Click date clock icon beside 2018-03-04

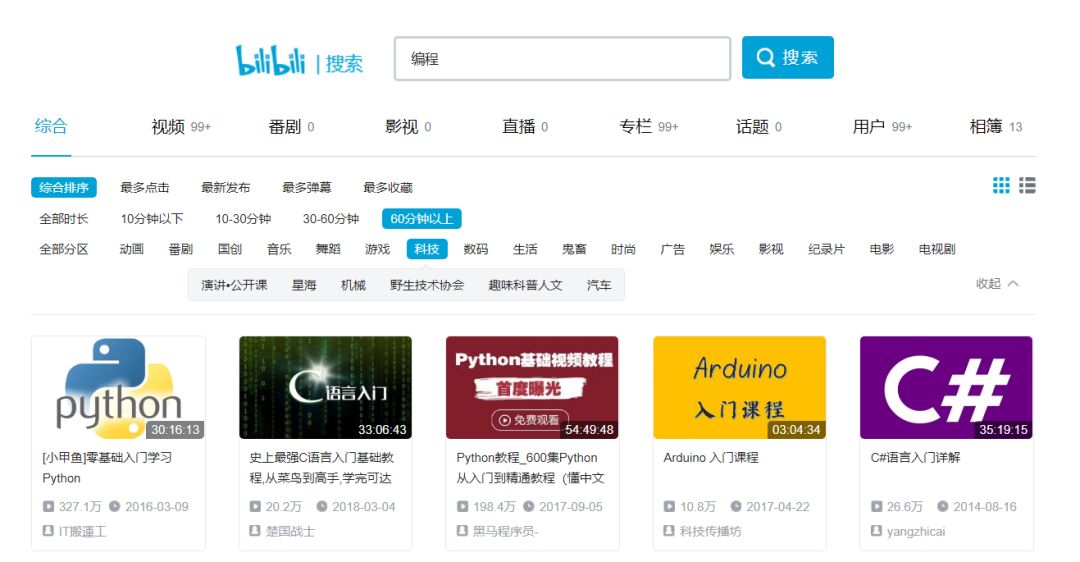[x=322, y=506]
